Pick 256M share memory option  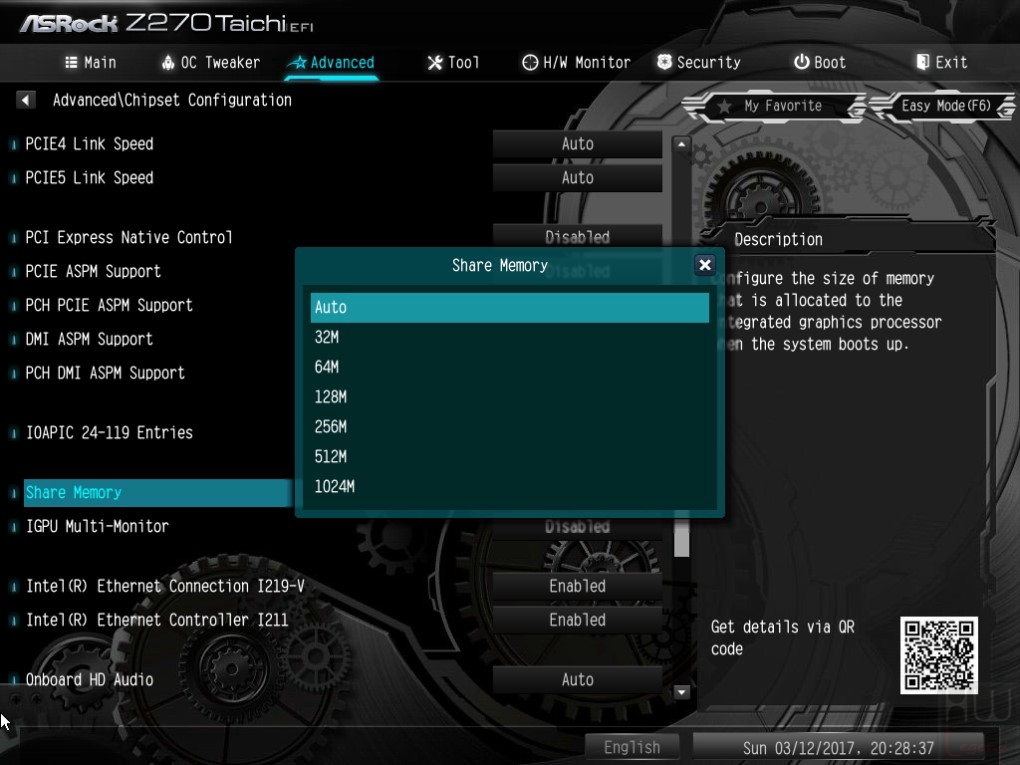point(509,427)
